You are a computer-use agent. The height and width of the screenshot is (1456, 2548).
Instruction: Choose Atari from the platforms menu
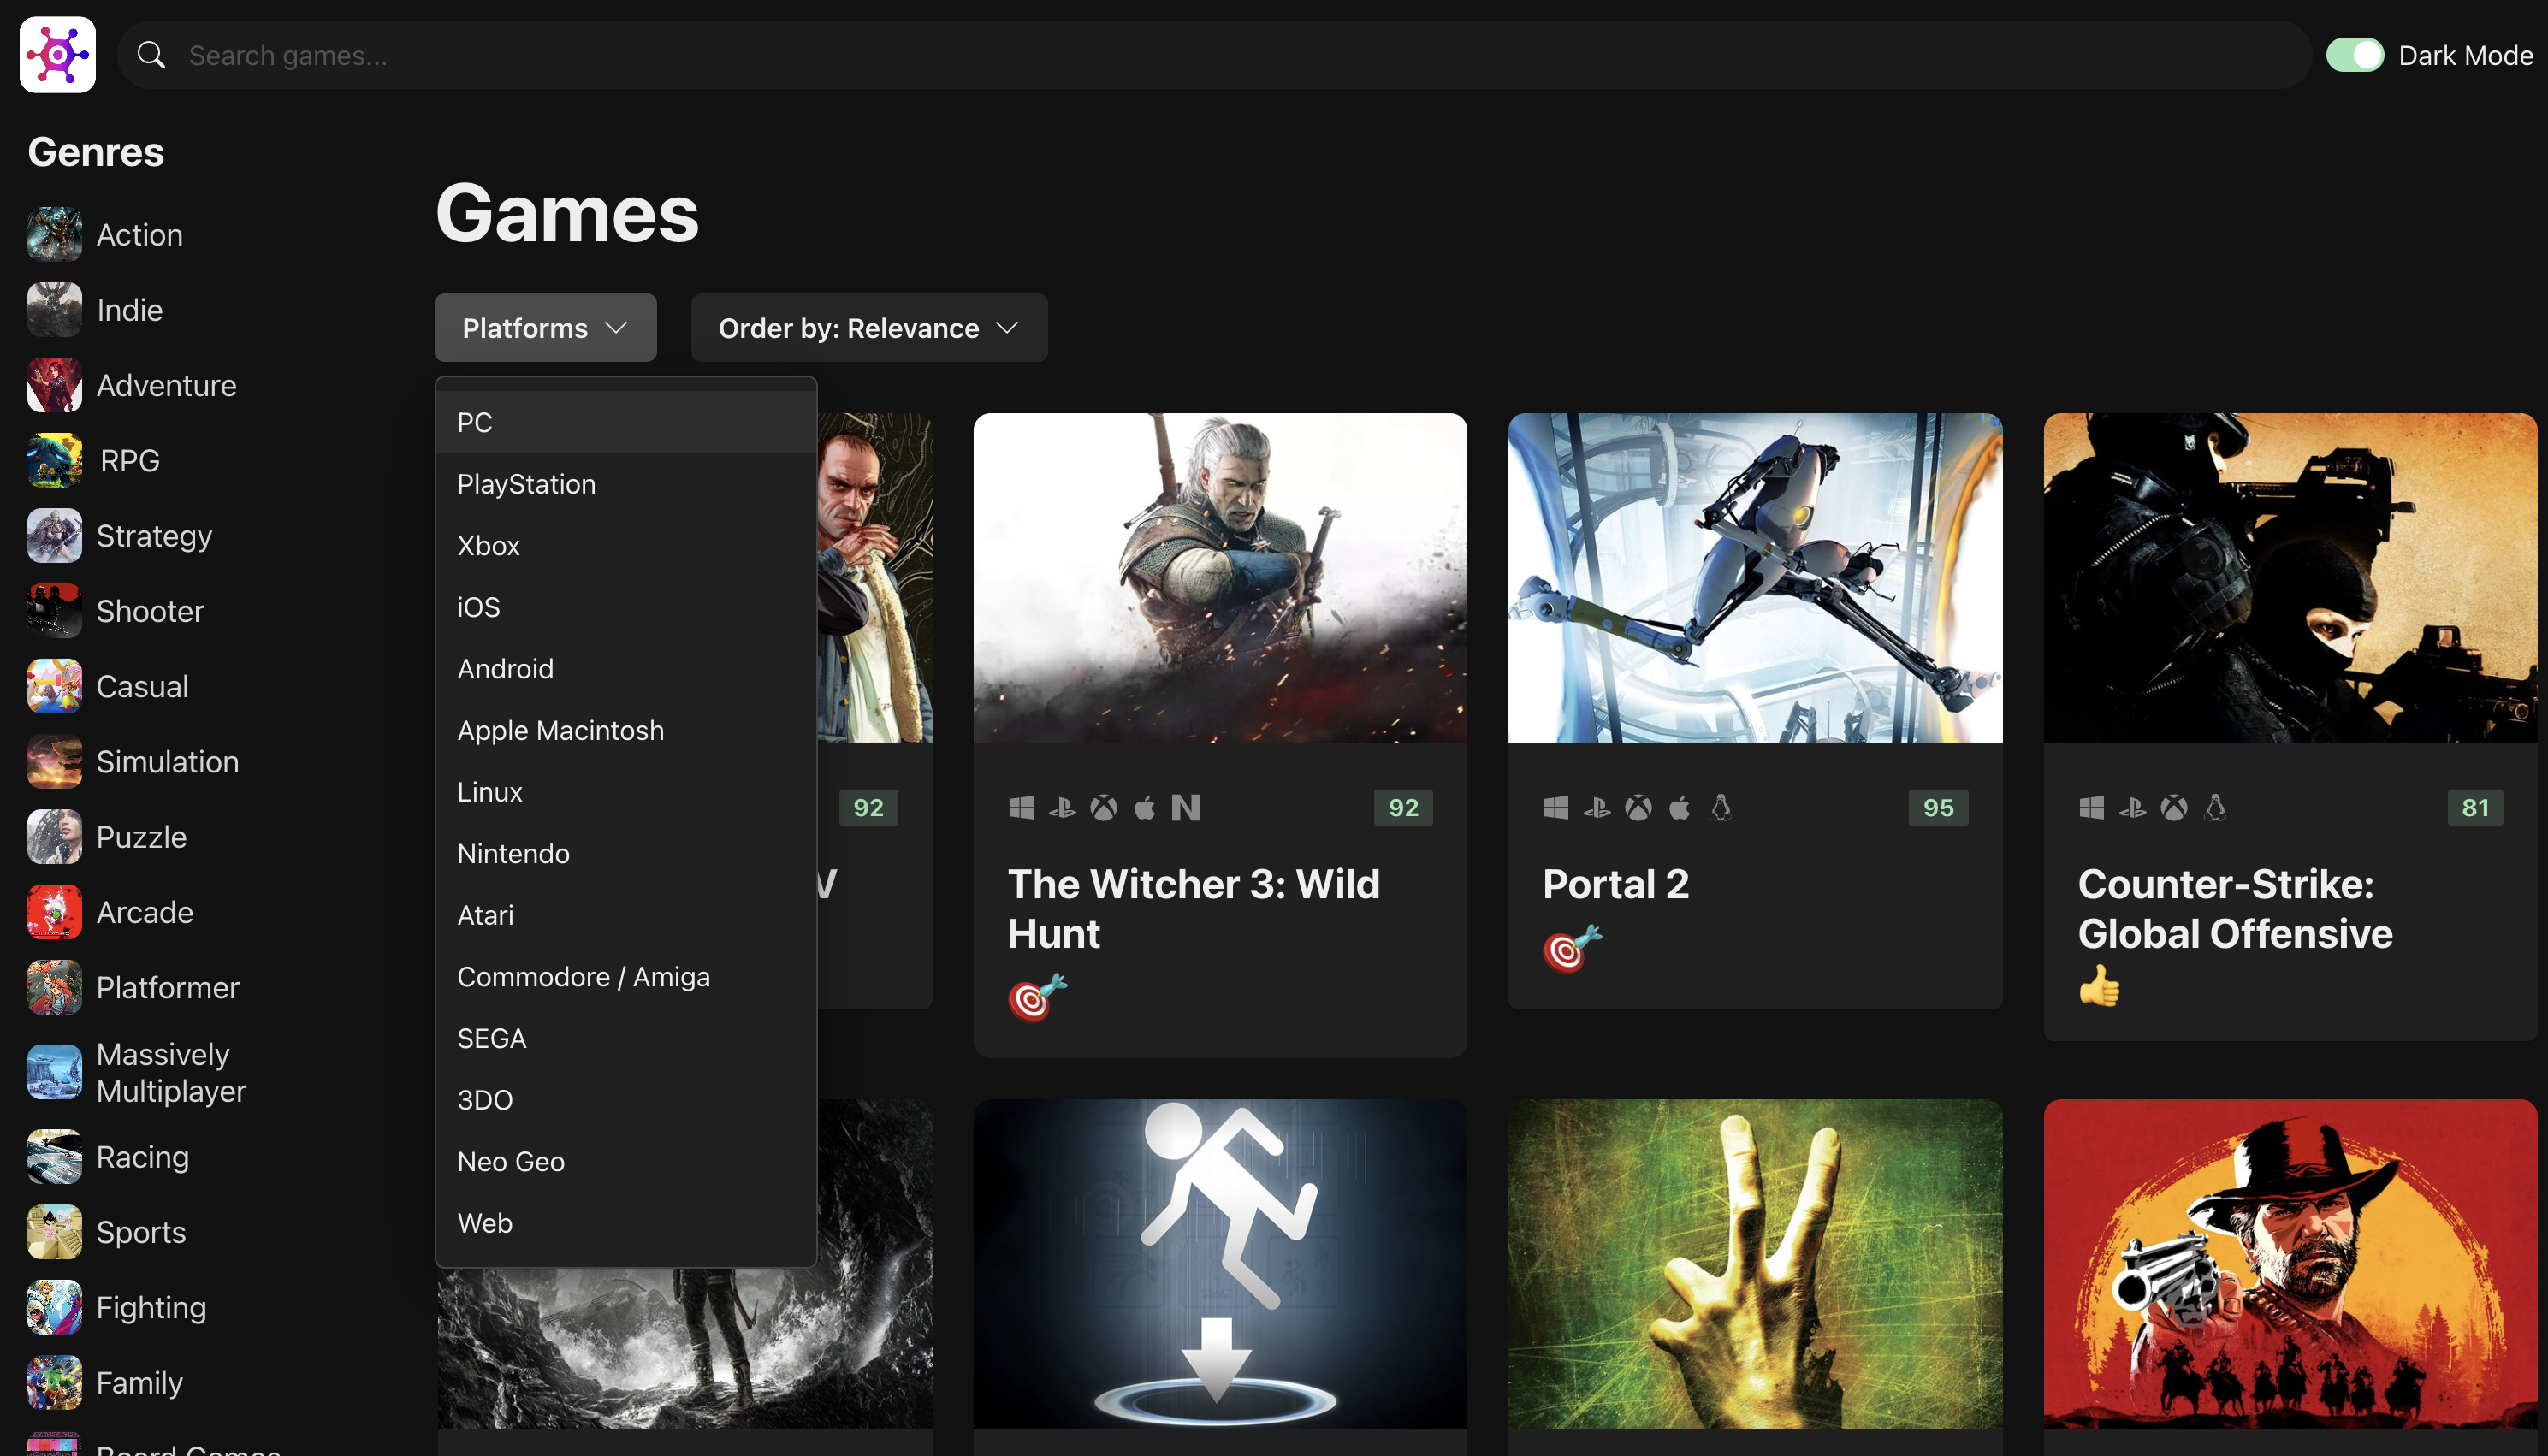coord(626,915)
